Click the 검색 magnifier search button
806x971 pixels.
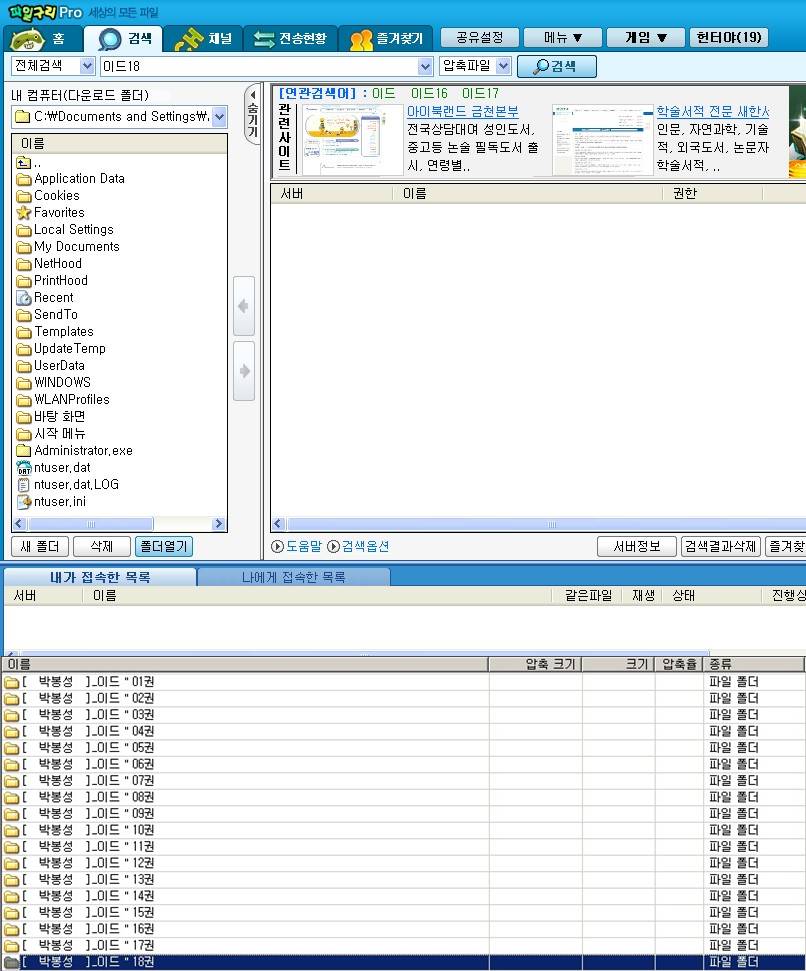click(556, 66)
